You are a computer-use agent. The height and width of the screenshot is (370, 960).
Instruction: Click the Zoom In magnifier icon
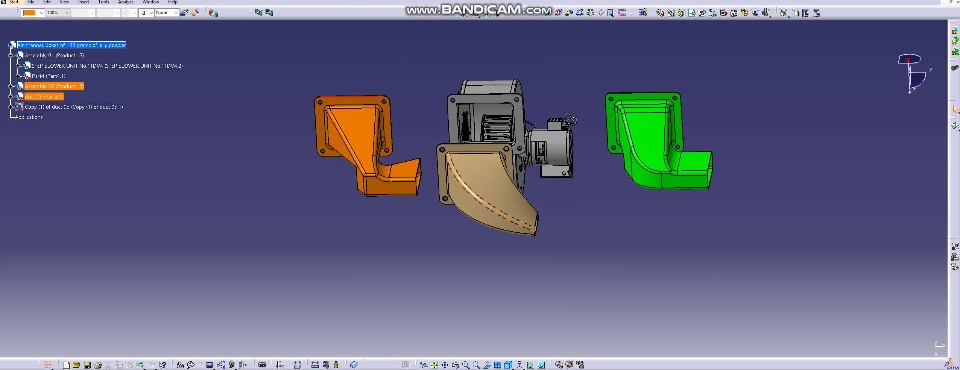[x=466, y=365]
